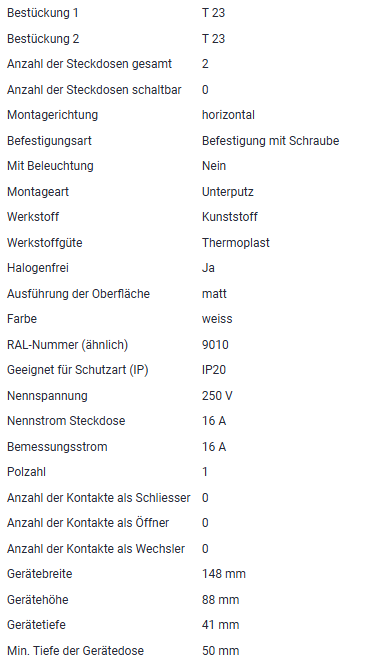Select Min. Tiefe der Gerätedose value
The height and width of the screenshot is (665, 371).
tap(220, 651)
